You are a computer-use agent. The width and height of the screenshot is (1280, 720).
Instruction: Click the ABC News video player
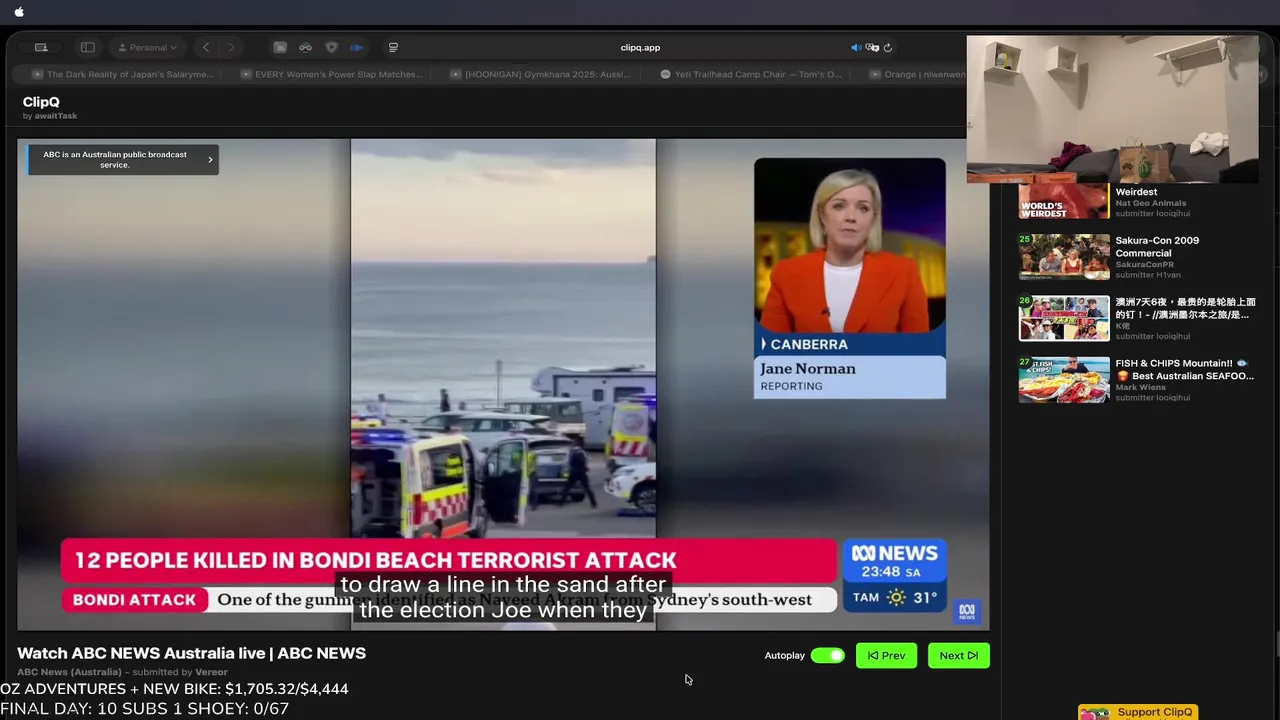pos(503,385)
